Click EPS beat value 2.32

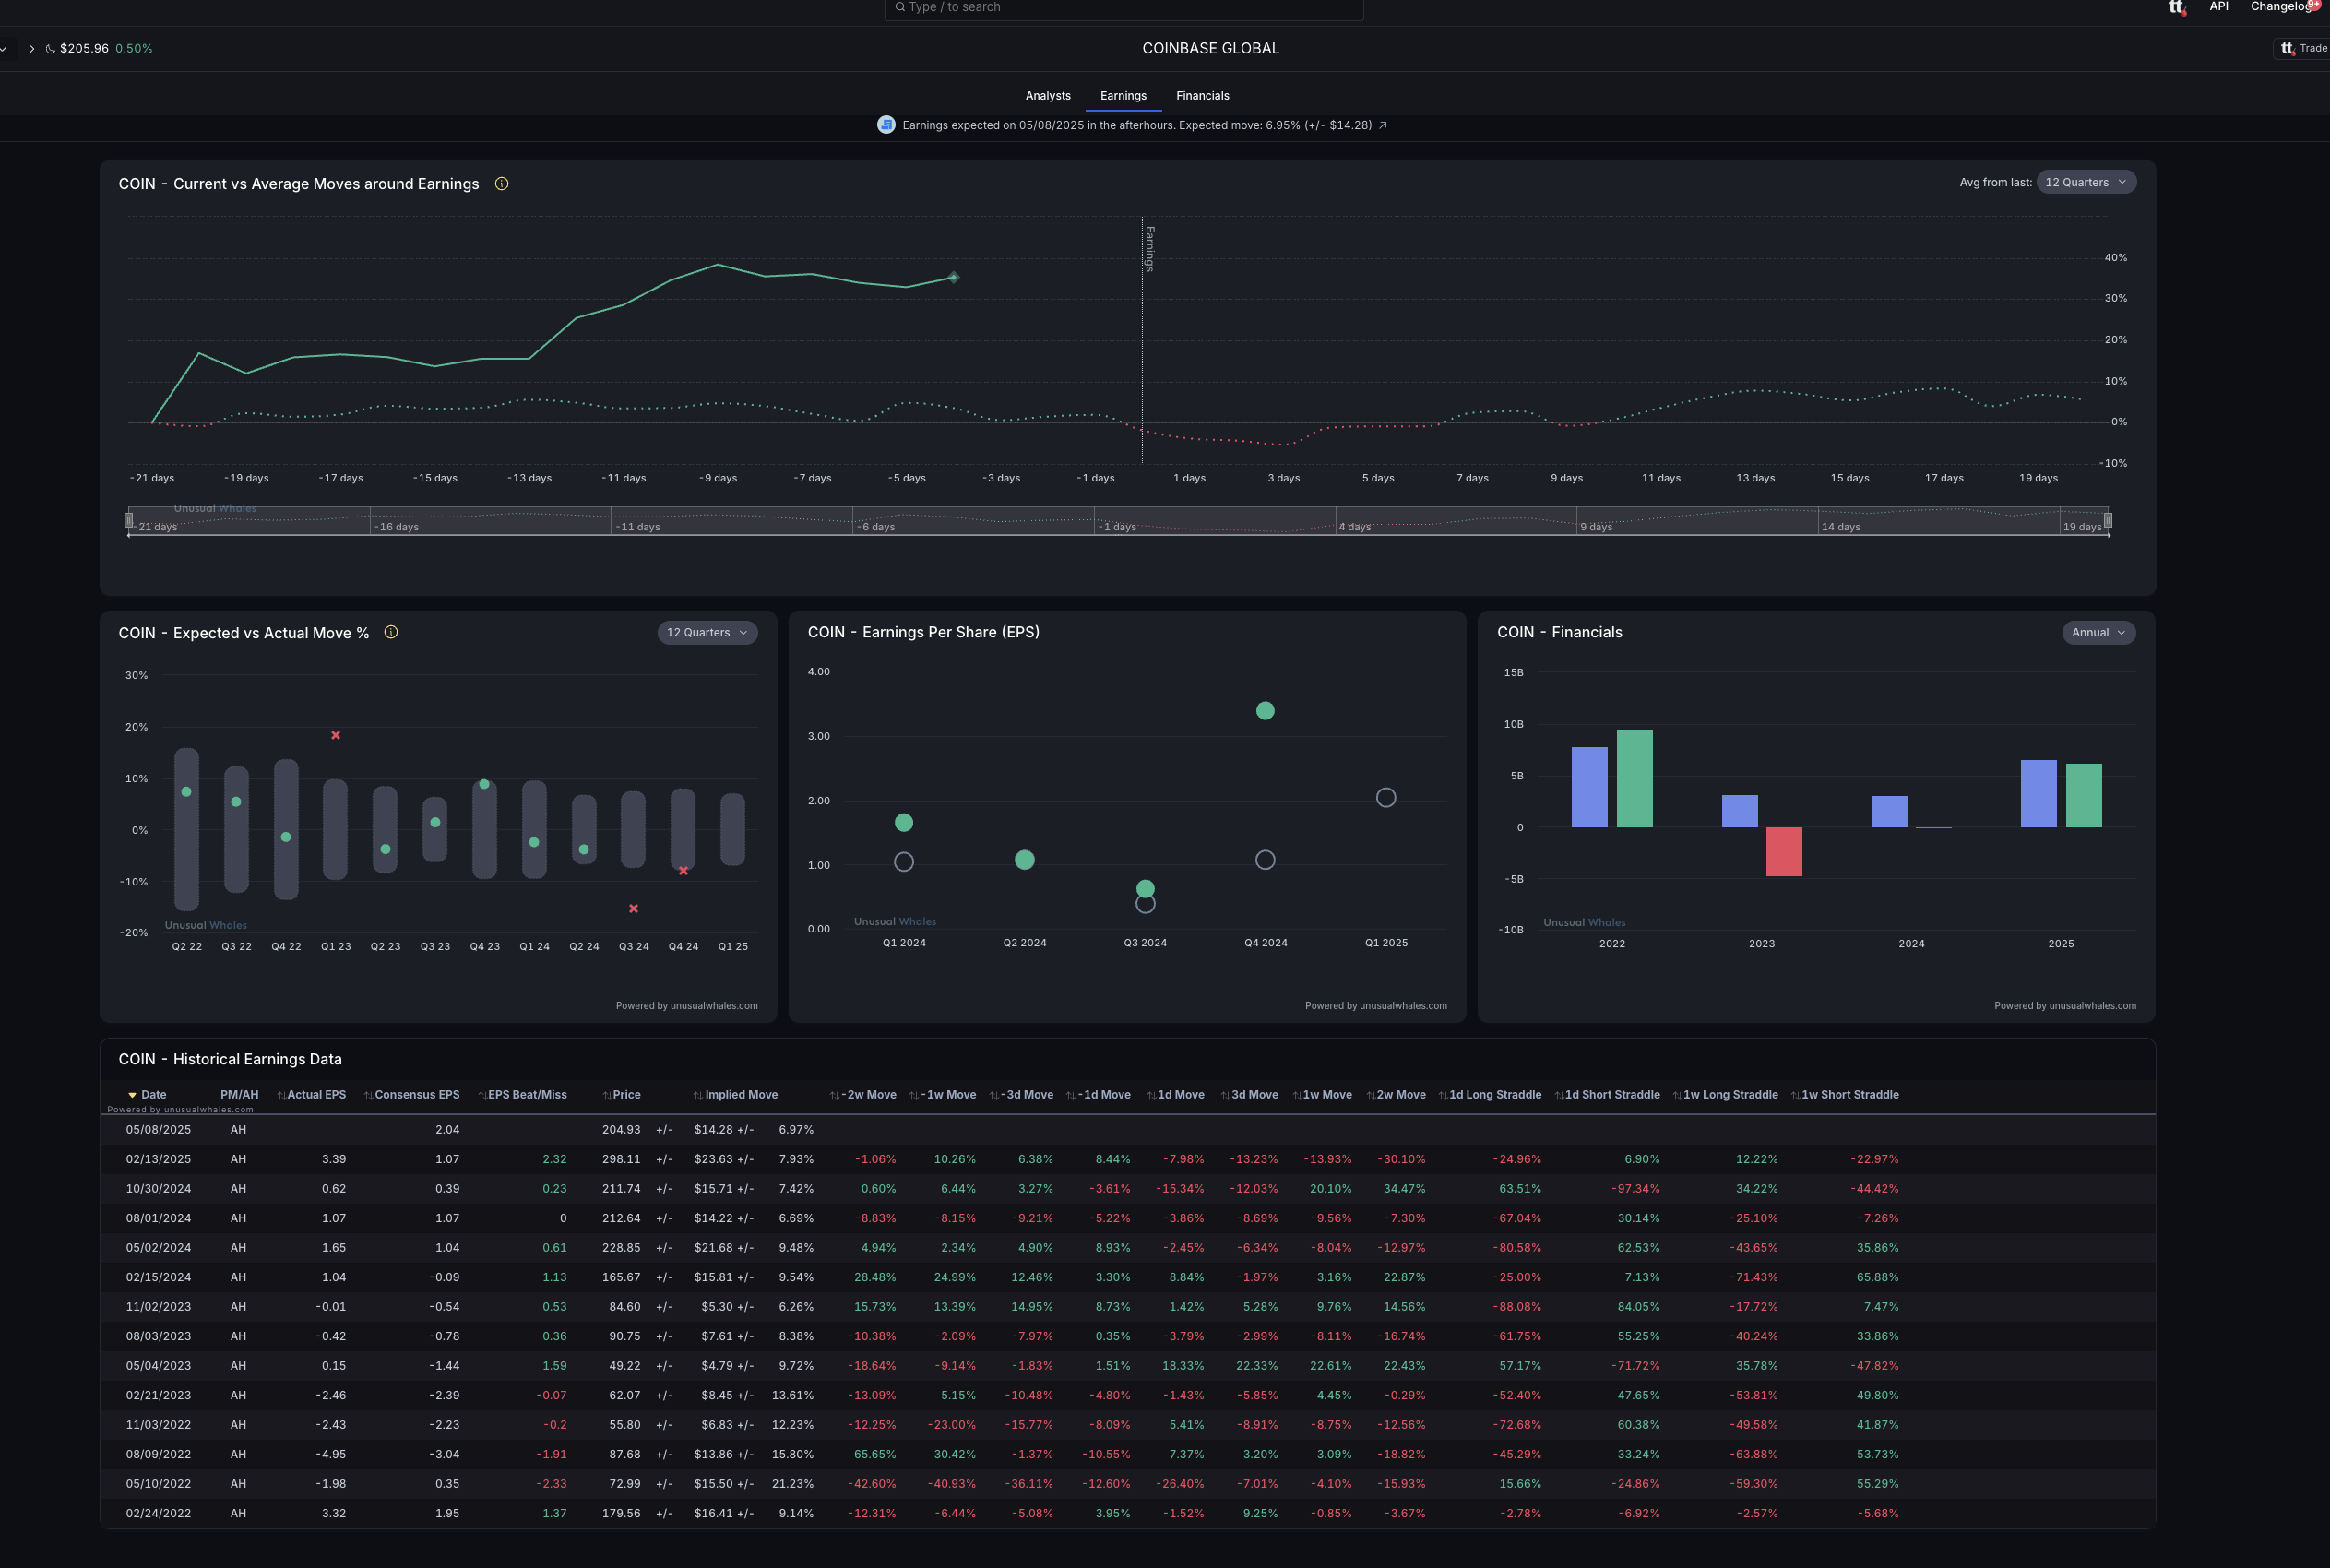554,1160
